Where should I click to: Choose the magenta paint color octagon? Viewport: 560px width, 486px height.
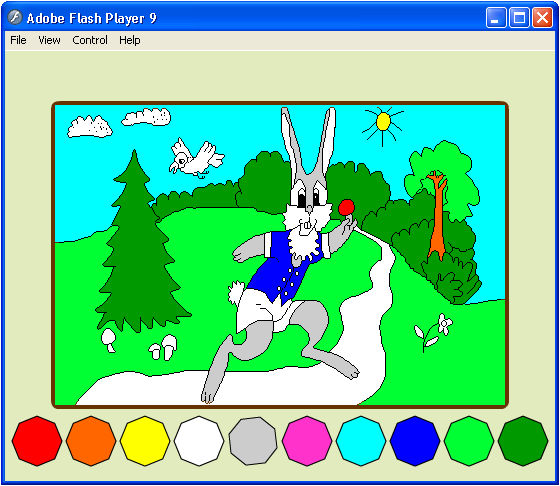(x=307, y=441)
